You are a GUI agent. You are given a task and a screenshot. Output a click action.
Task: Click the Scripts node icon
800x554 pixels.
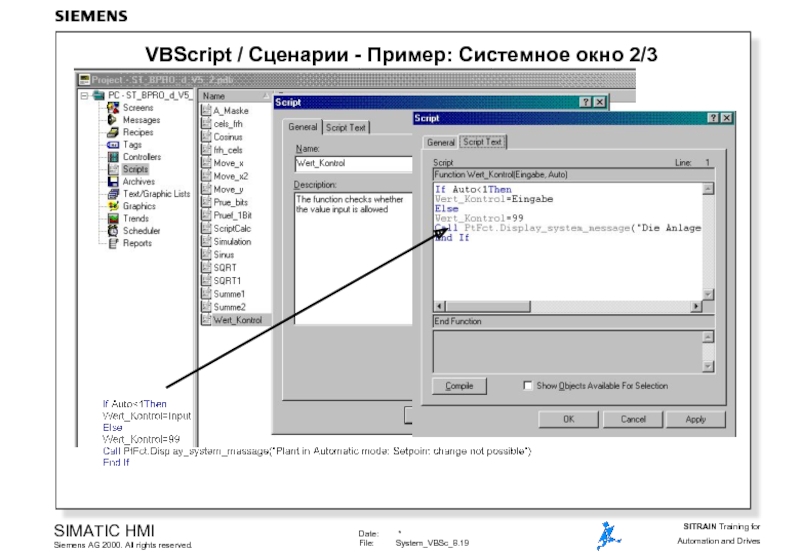tap(113, 169)
